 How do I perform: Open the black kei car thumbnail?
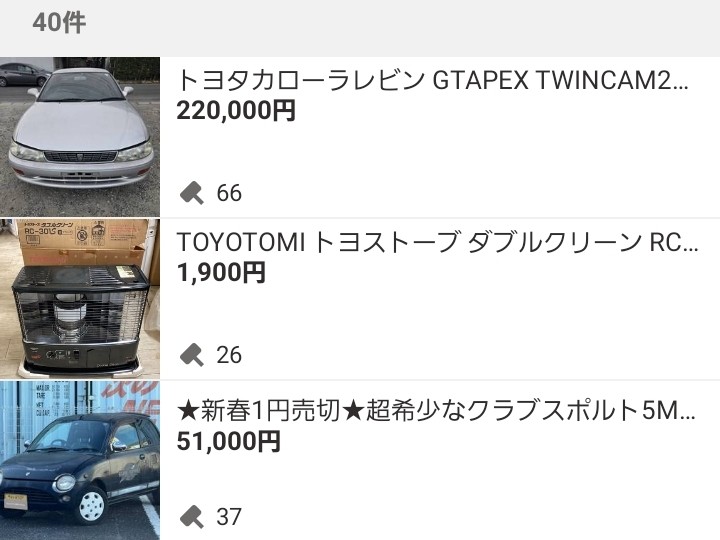click(80, 461)
